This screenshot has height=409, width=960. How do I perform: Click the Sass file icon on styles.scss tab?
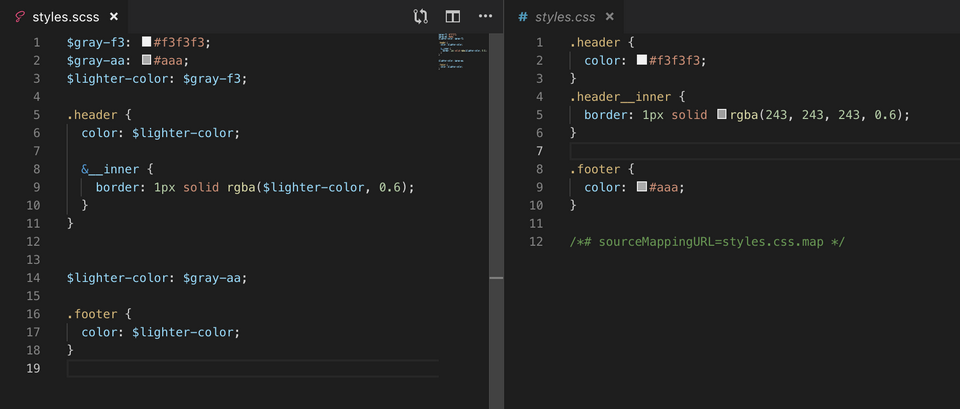pyautogui.click(x=19, y=17)
